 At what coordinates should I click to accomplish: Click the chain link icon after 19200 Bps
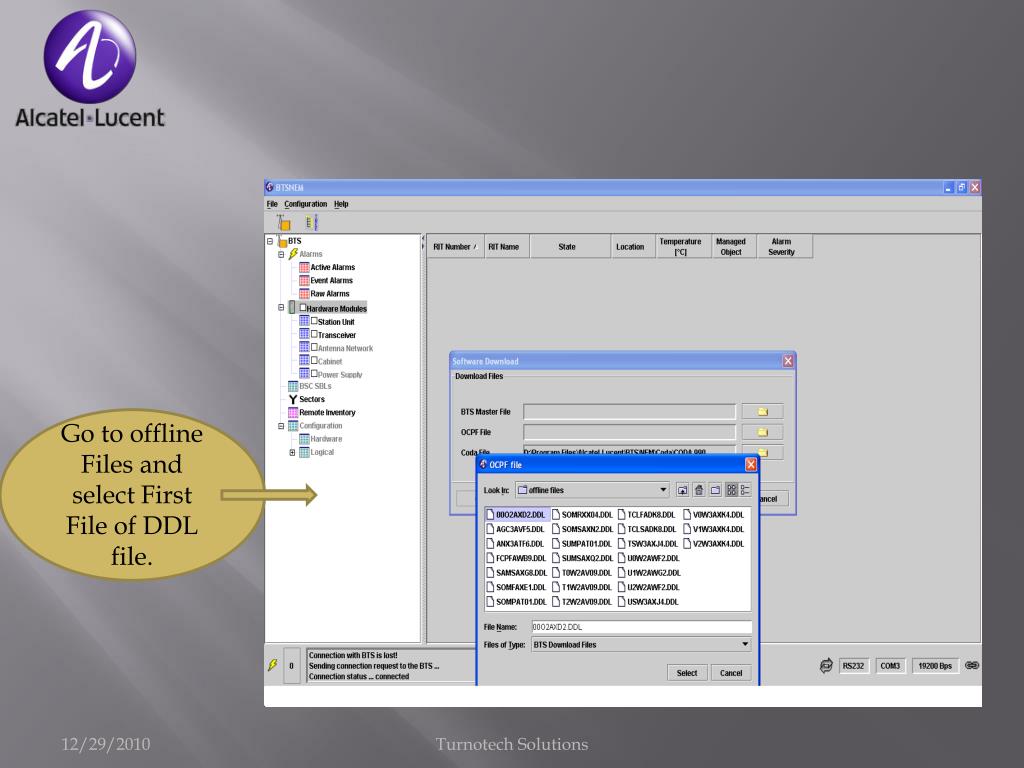(972, 665)
